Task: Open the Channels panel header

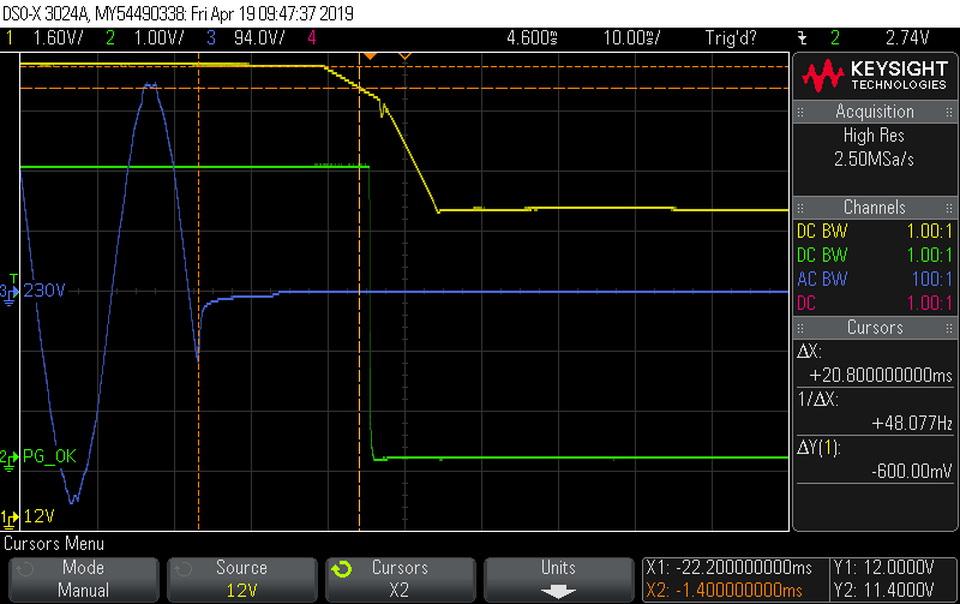Action: pyautogui.click(x=874, y=207)
